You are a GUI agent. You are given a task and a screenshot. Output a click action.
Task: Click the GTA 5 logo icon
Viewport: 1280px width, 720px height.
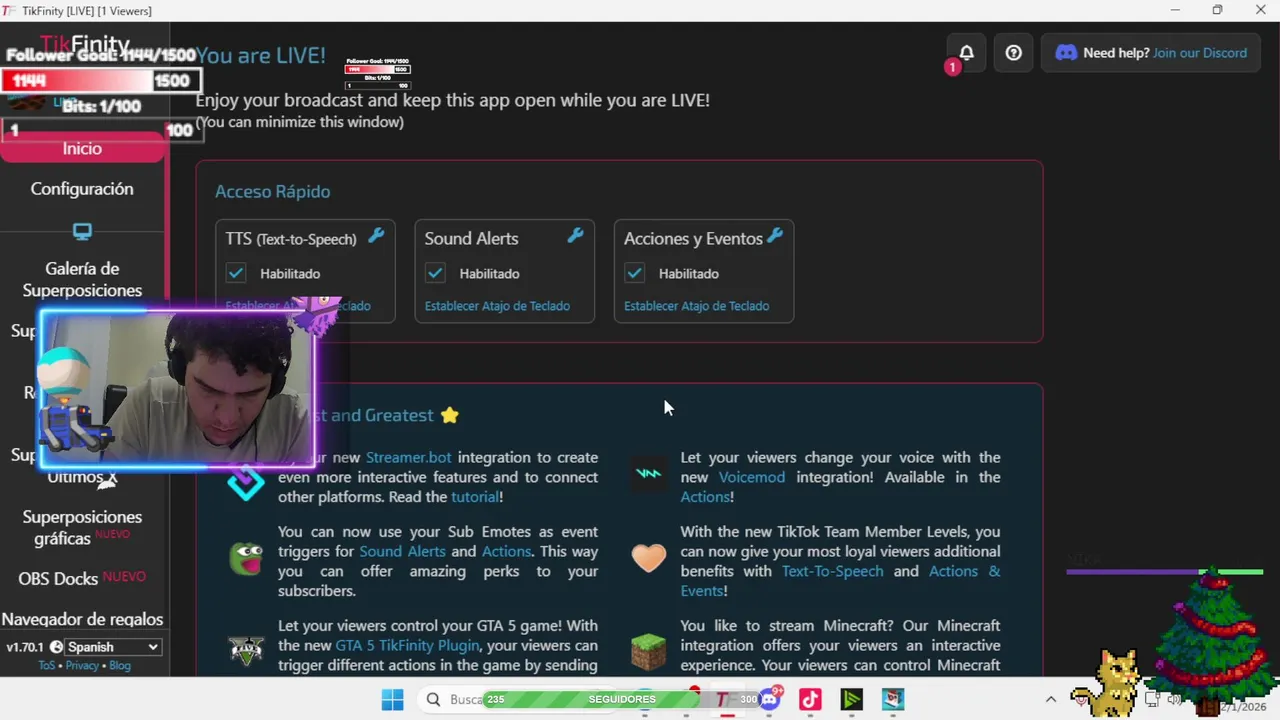(246, 650)
